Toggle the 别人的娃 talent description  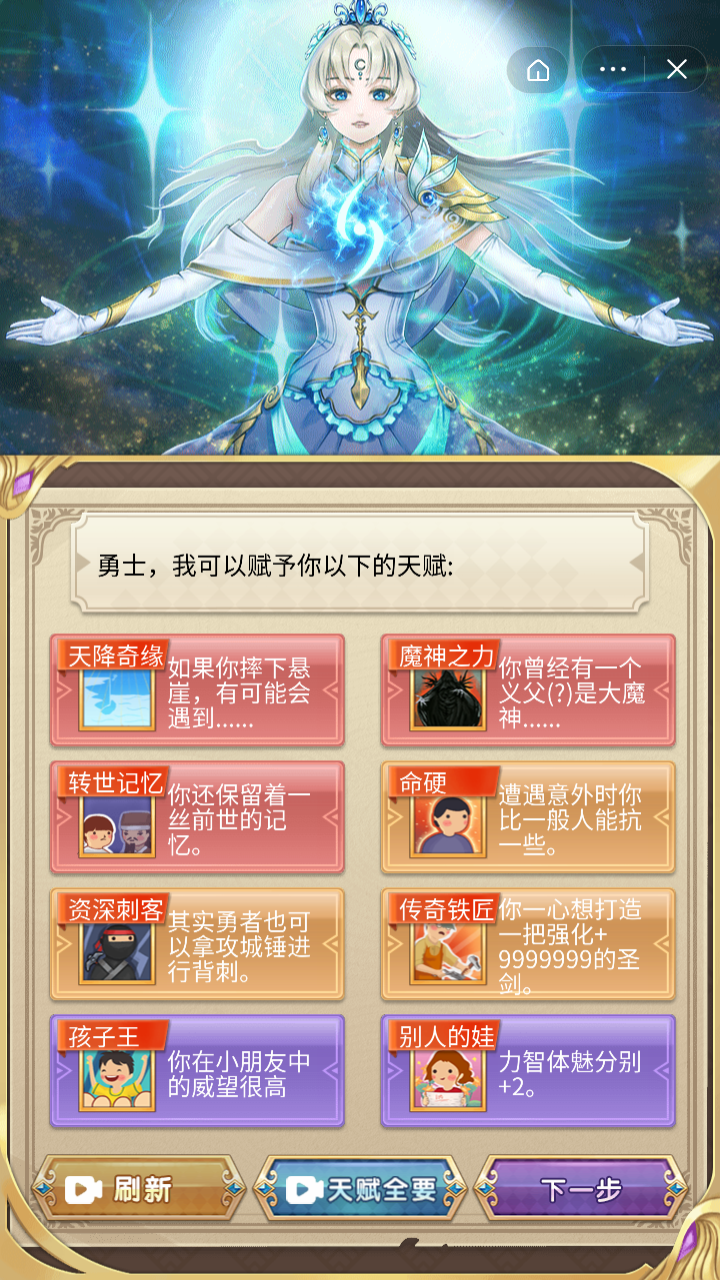570,1074
